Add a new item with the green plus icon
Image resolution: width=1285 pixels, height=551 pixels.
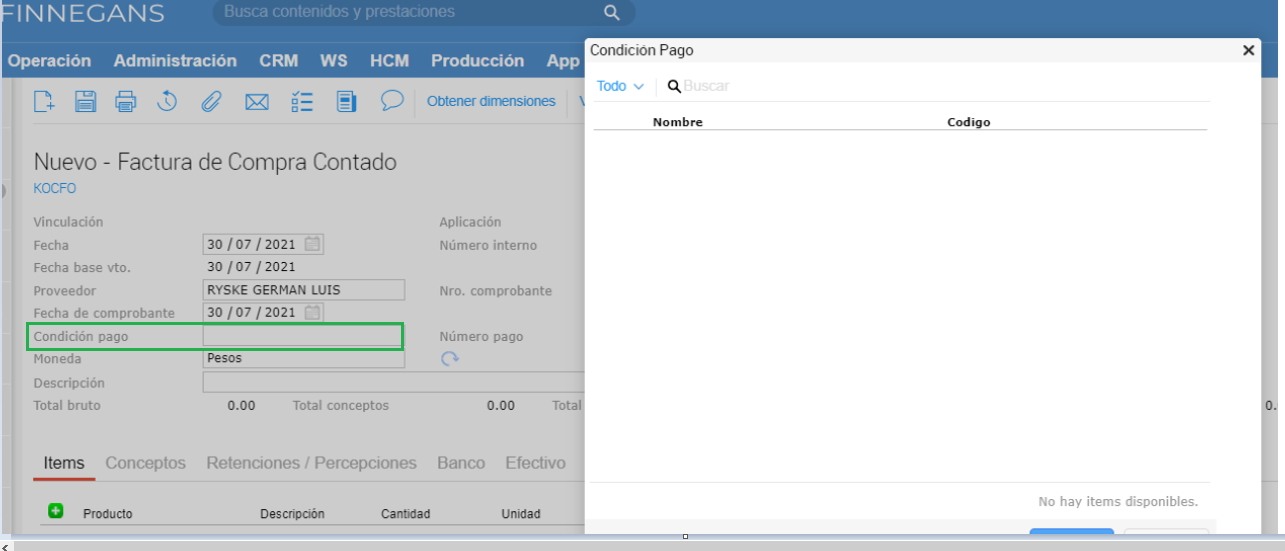click(x=56, y=511)
